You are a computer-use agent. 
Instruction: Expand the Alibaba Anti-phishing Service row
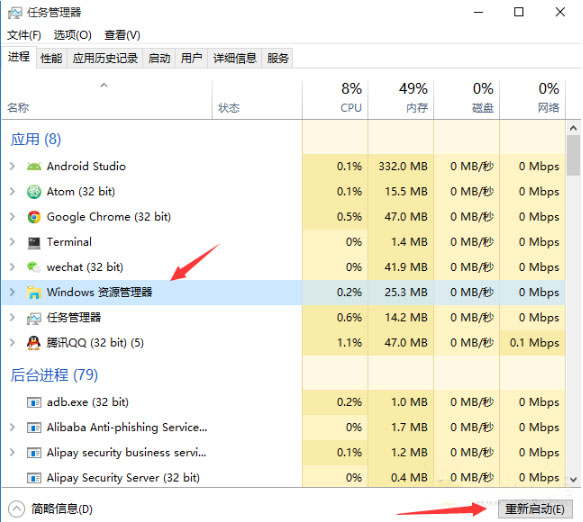[x=12, y=428]
